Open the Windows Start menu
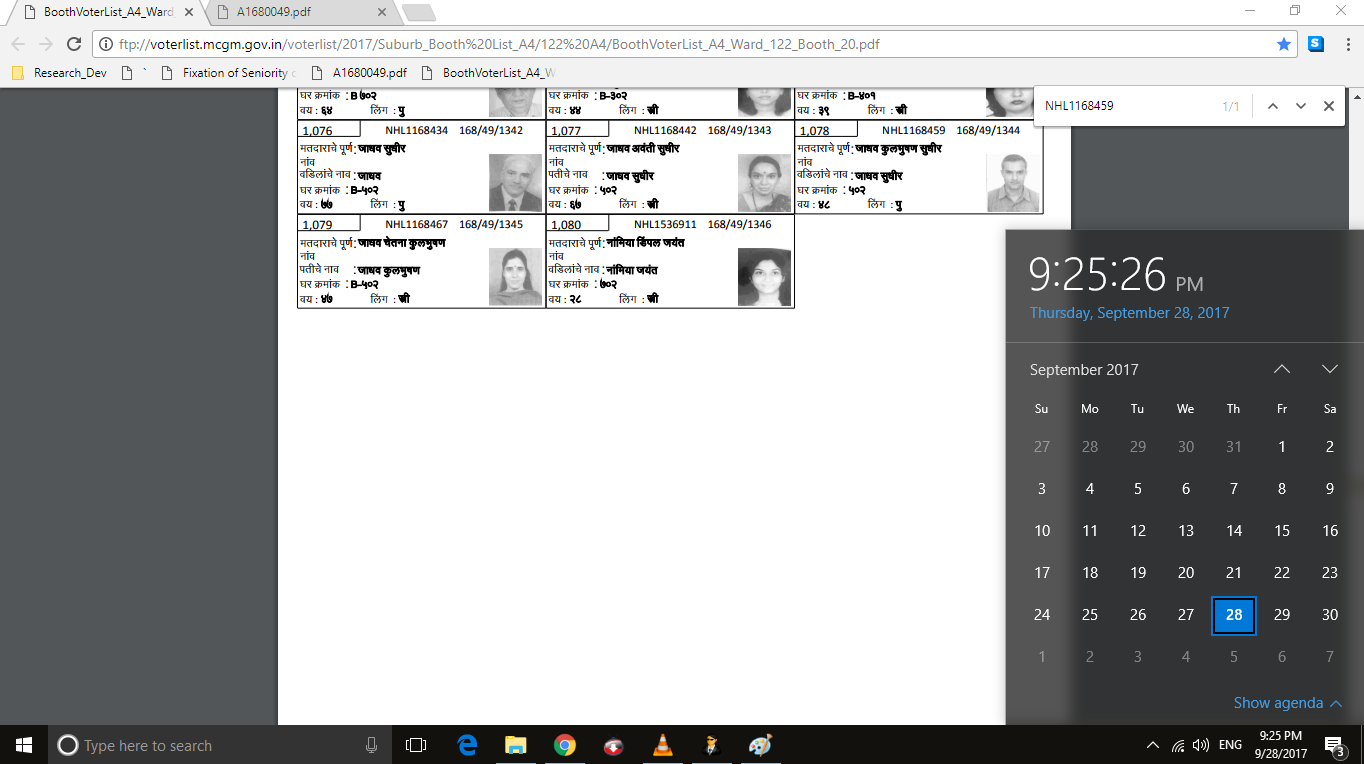Image resolution: width=1364 pixels, height=764 pixels. click(x=24, y=745)
